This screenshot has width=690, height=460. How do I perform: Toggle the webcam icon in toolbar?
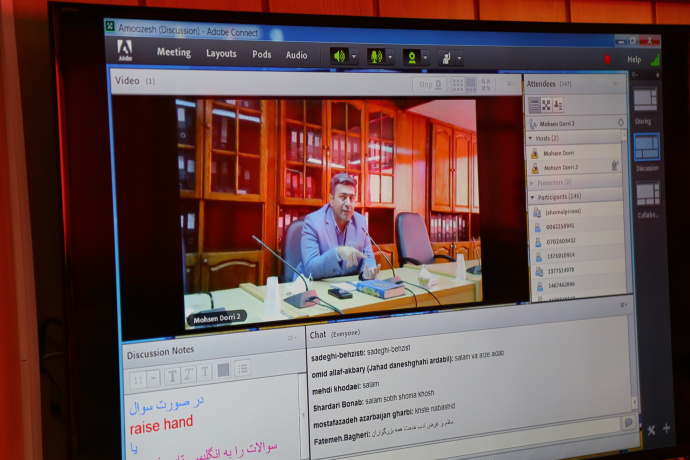[410, 57]
